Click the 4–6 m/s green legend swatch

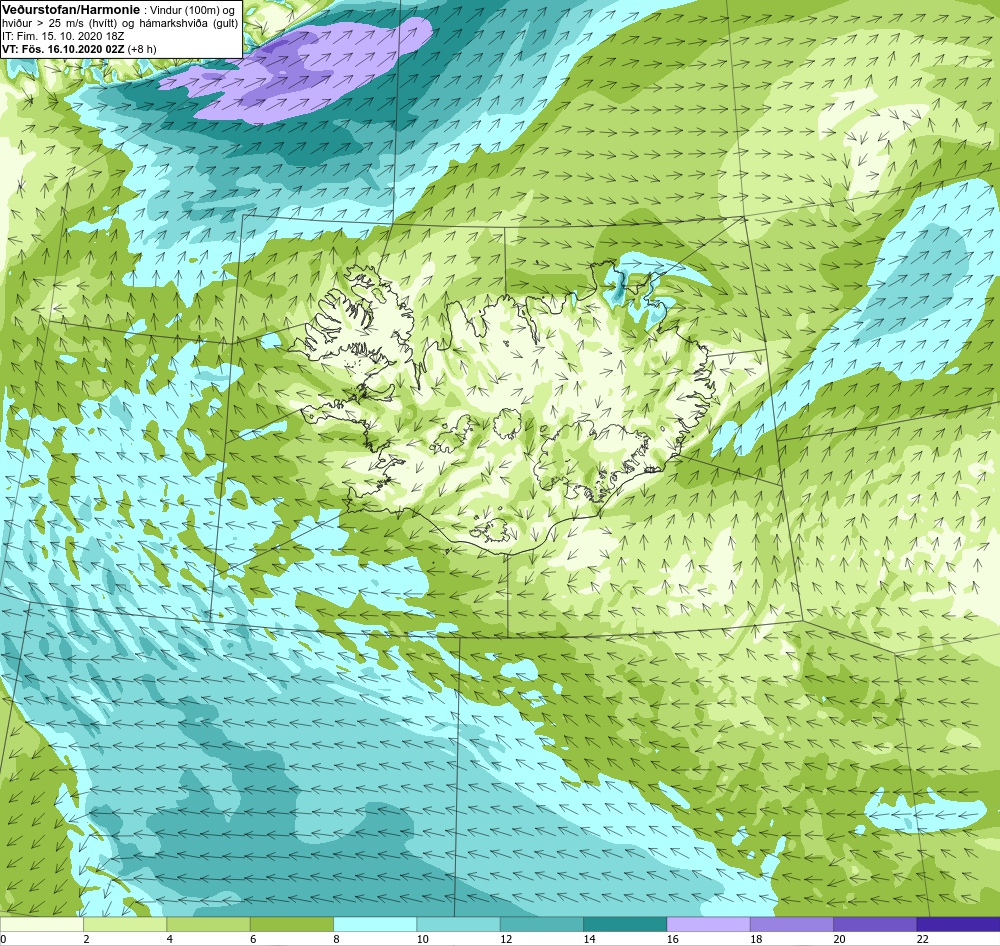[x=209, y=924]
